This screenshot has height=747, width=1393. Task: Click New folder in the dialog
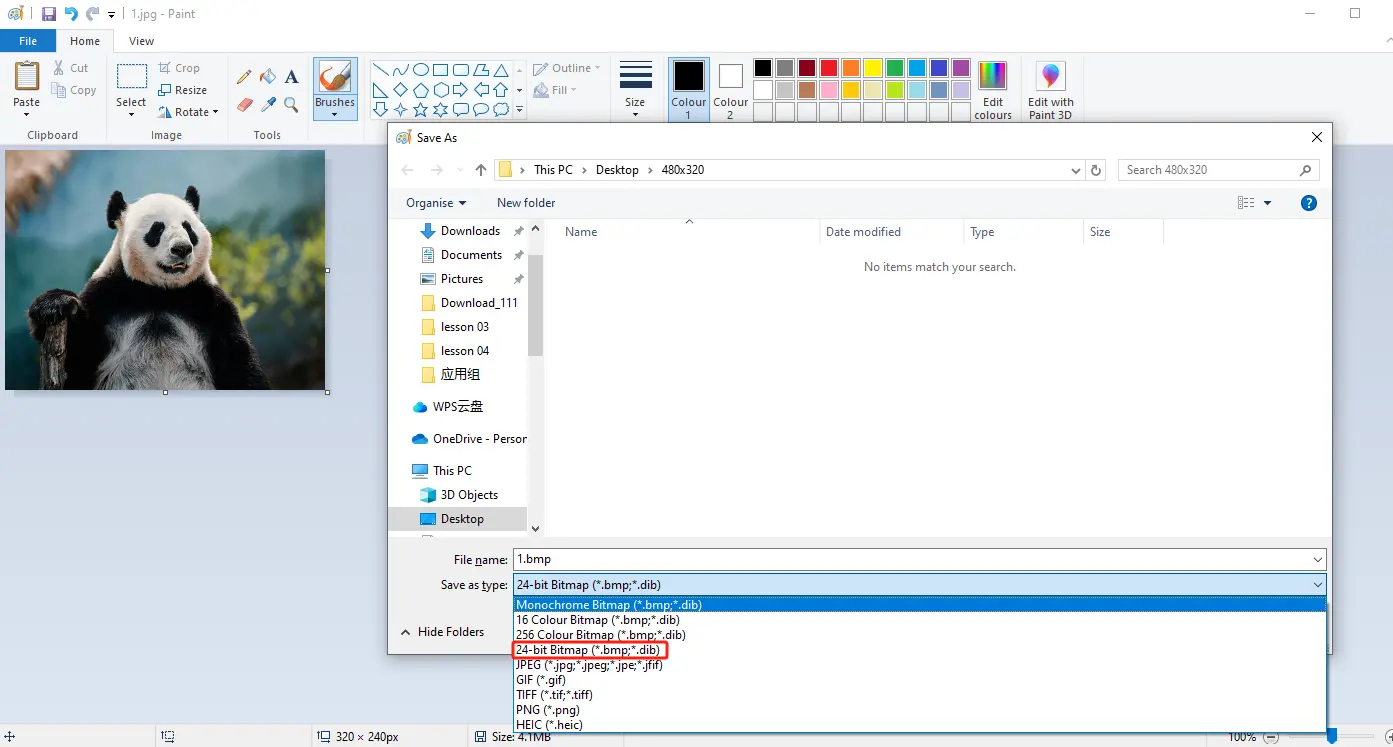pos(526,203)
